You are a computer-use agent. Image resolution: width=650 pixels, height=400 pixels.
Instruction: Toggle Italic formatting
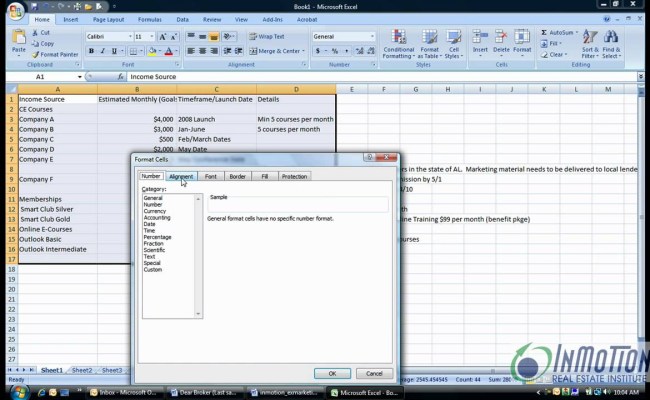(x=102, y=51)
